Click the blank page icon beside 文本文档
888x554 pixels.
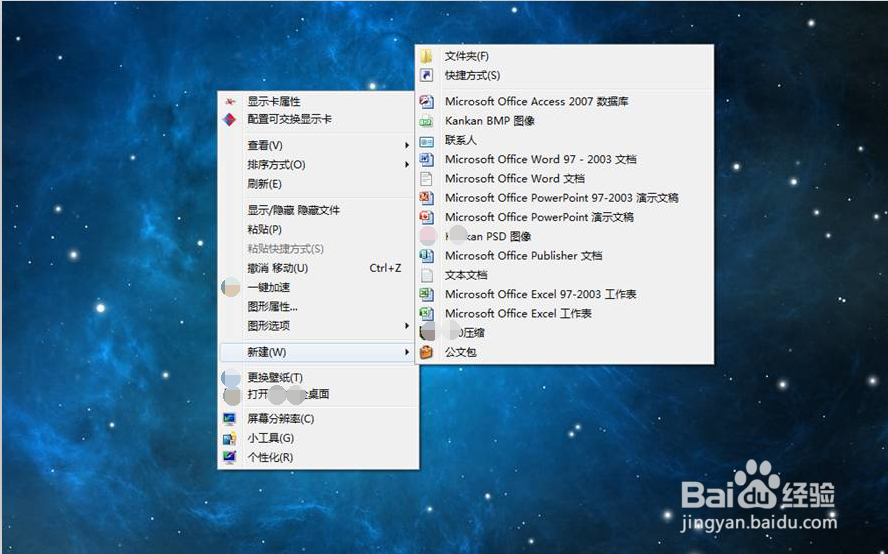pos(426,275)
